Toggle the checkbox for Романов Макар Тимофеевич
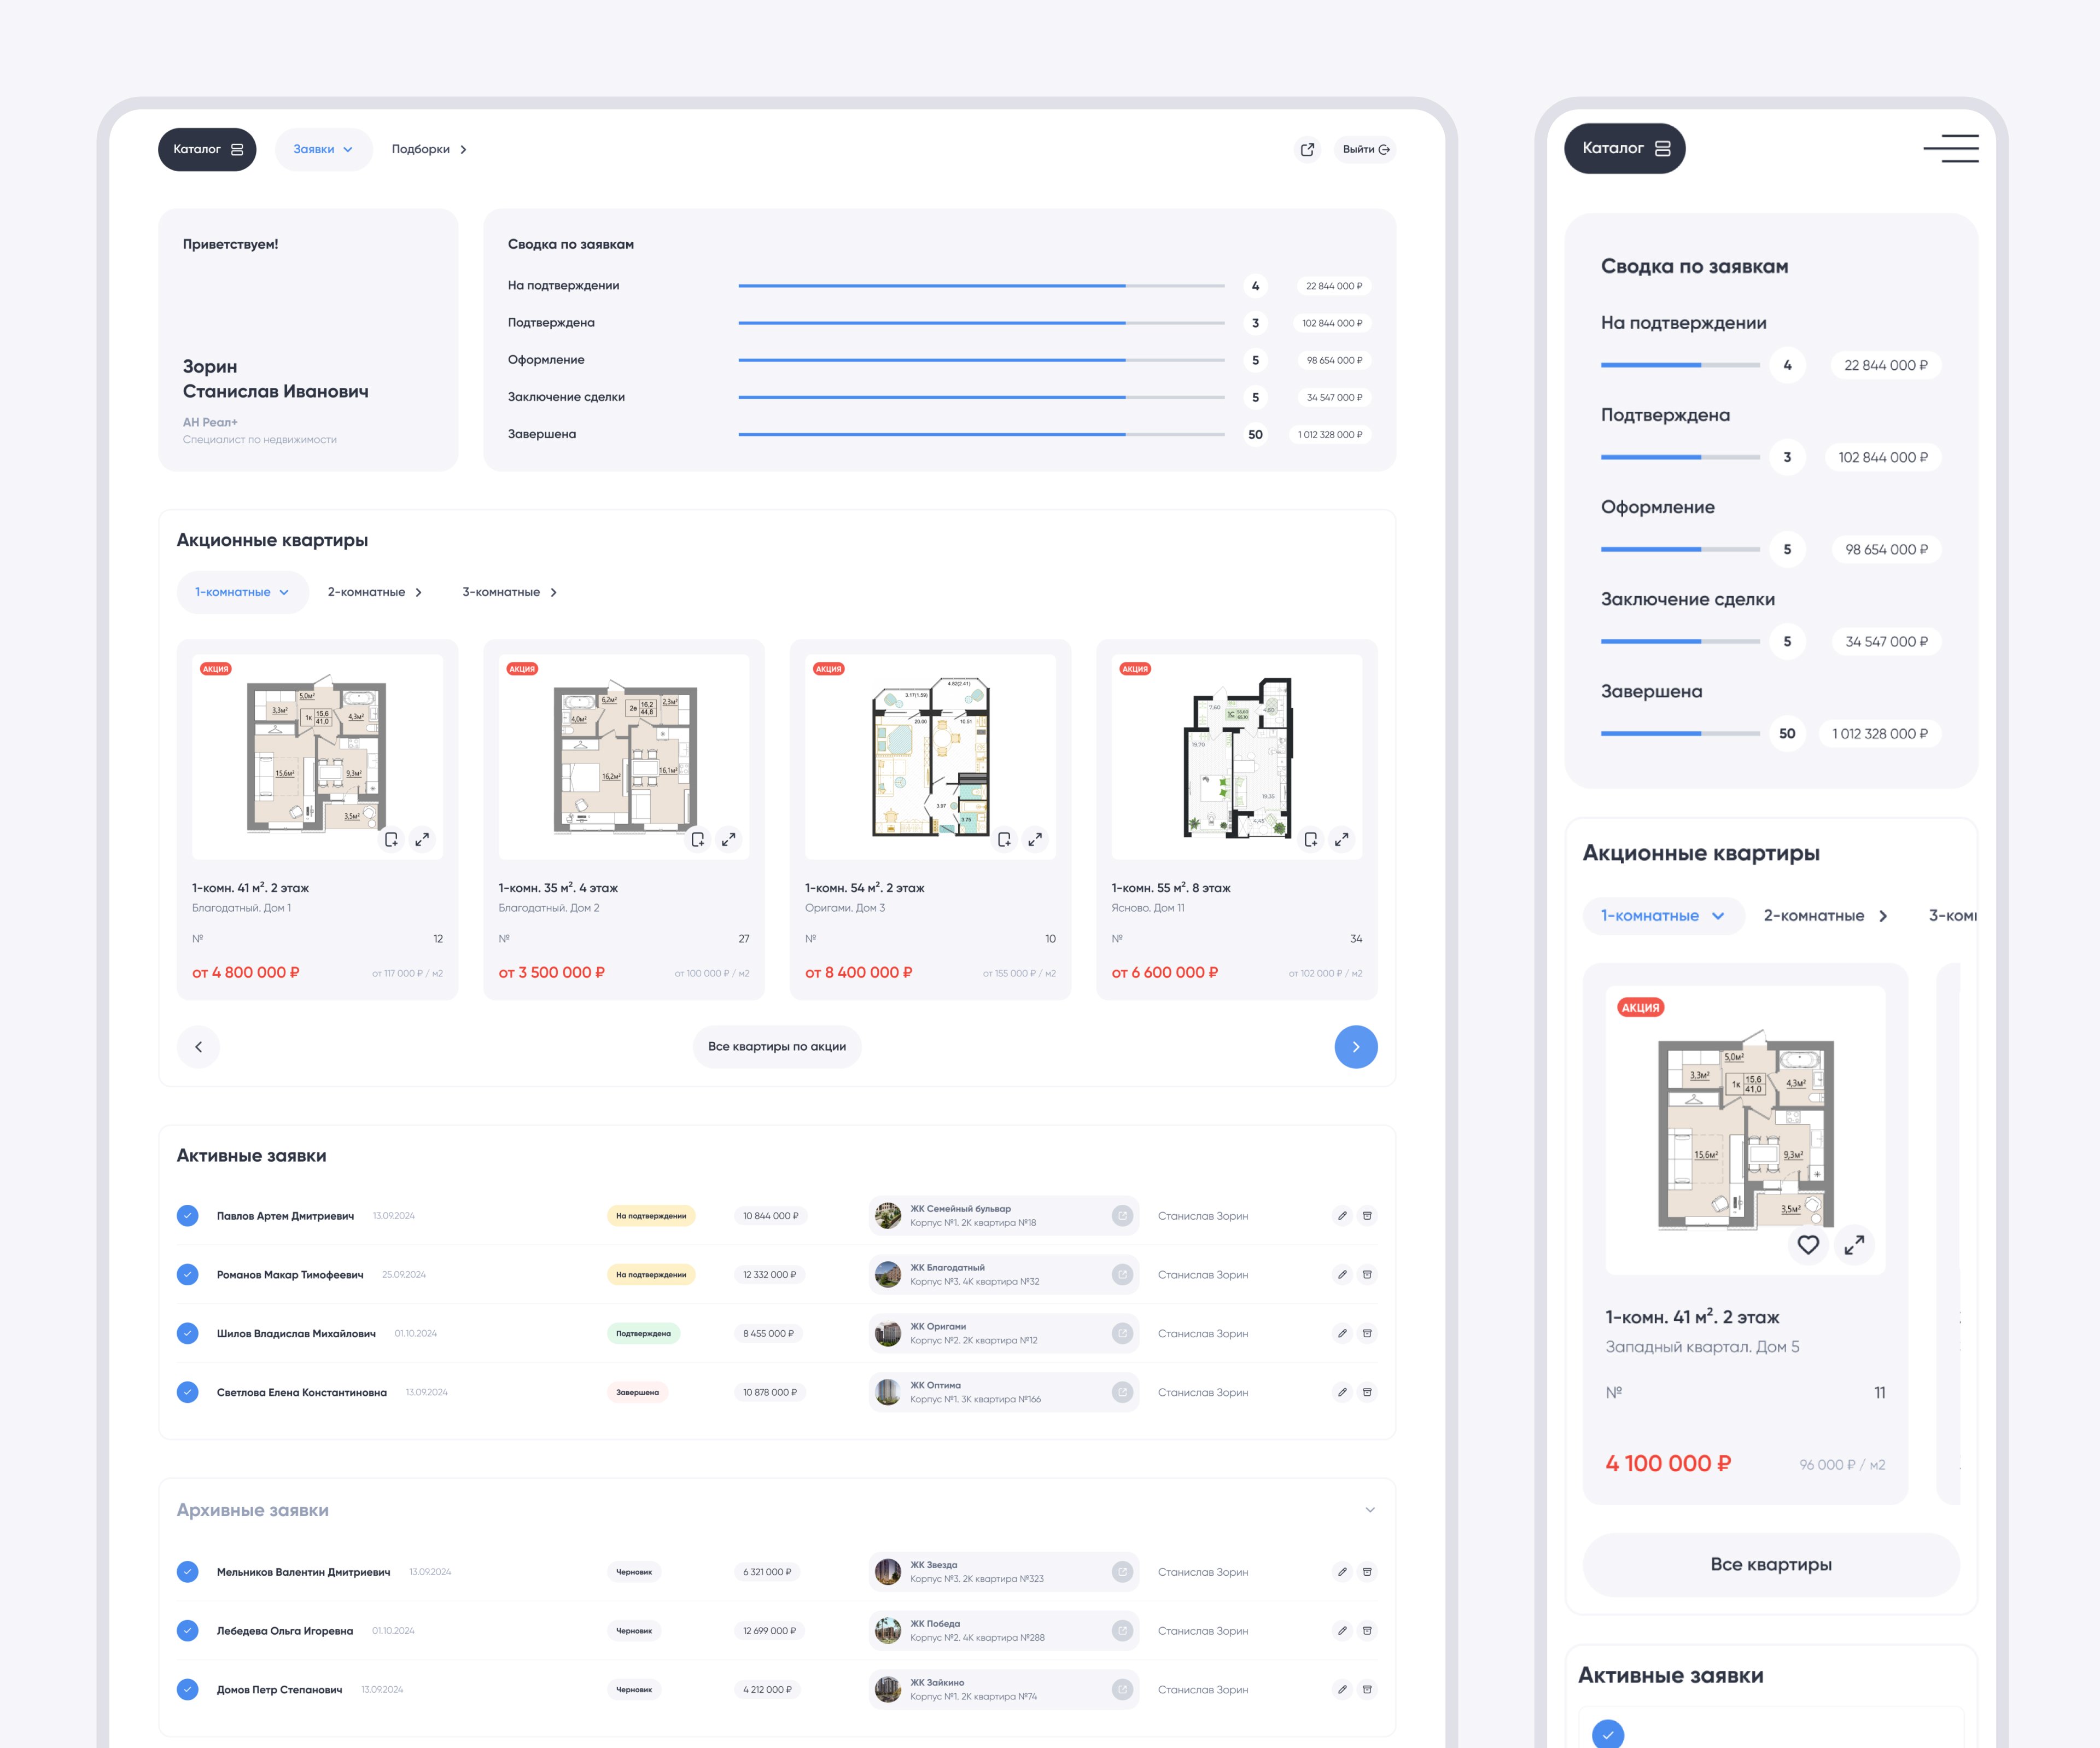The height and width of the screenshot is (1748, 2100). (187, 1274)
